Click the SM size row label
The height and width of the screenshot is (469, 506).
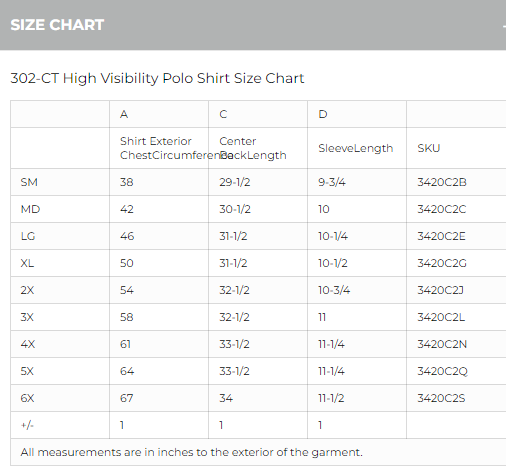coord(29,182)
